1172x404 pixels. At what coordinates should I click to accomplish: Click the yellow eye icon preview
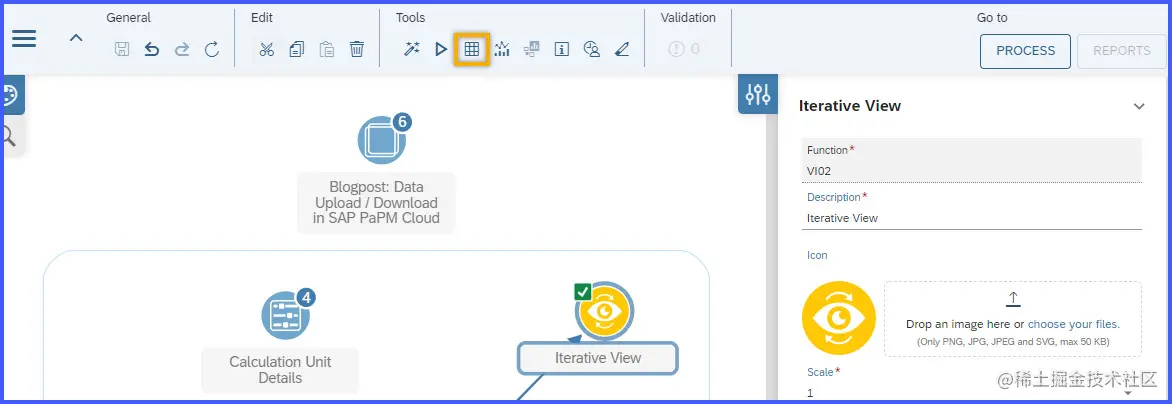[x=839, y=317]
